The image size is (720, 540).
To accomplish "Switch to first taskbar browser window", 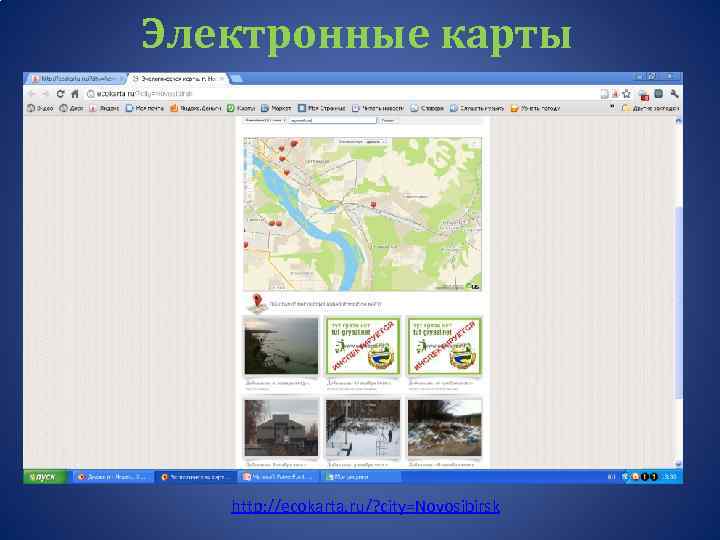I will pos(112,477).
